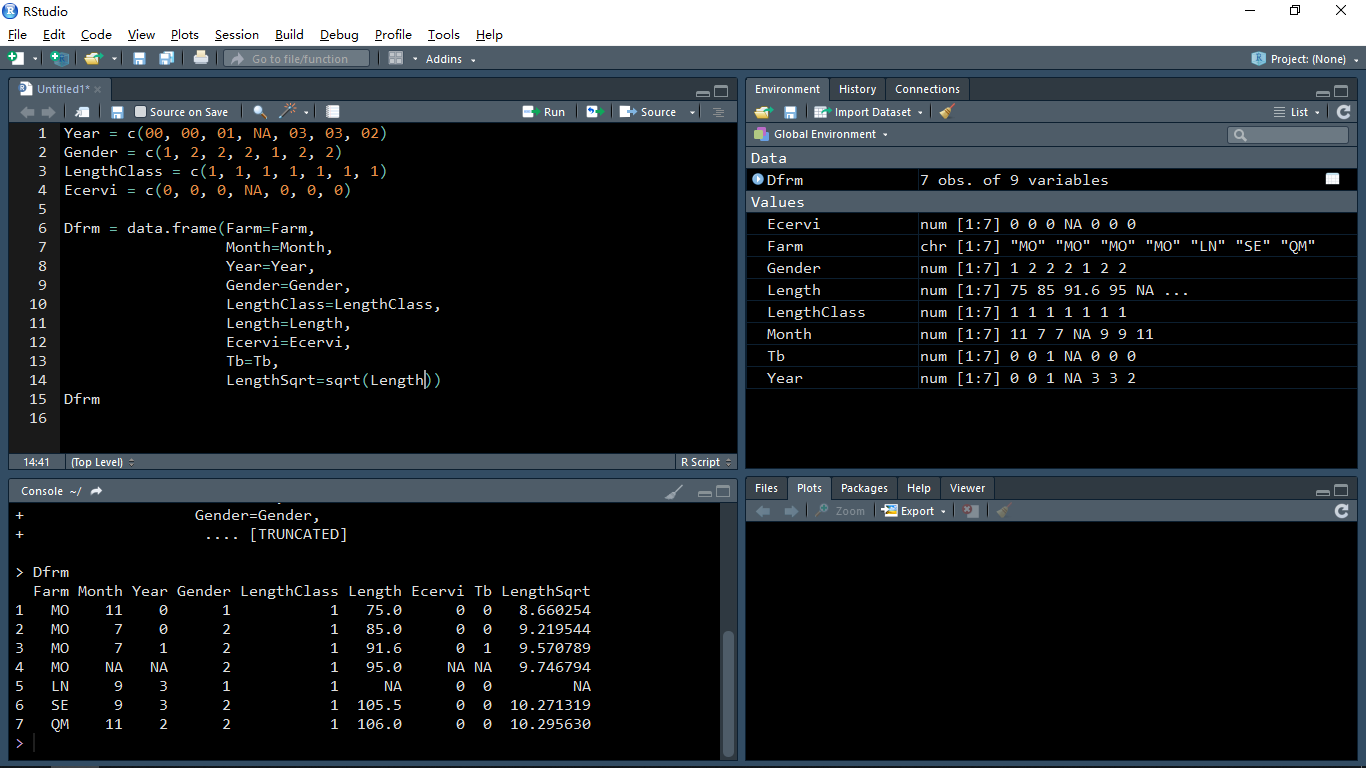The height and width of the screenshot is (768, 1366).
Task: Click the document outline icon
Action: (718, 112)
